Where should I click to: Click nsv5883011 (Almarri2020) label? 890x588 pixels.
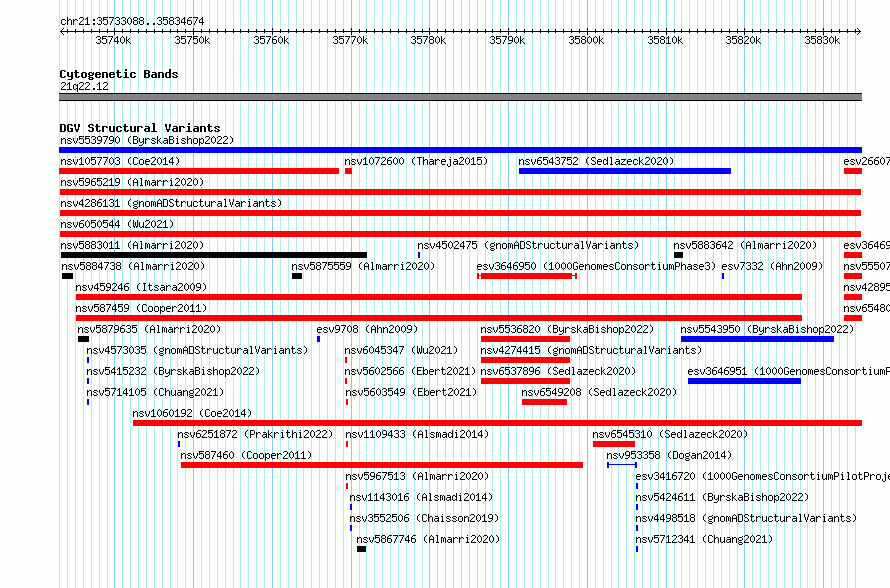point(132,245)
